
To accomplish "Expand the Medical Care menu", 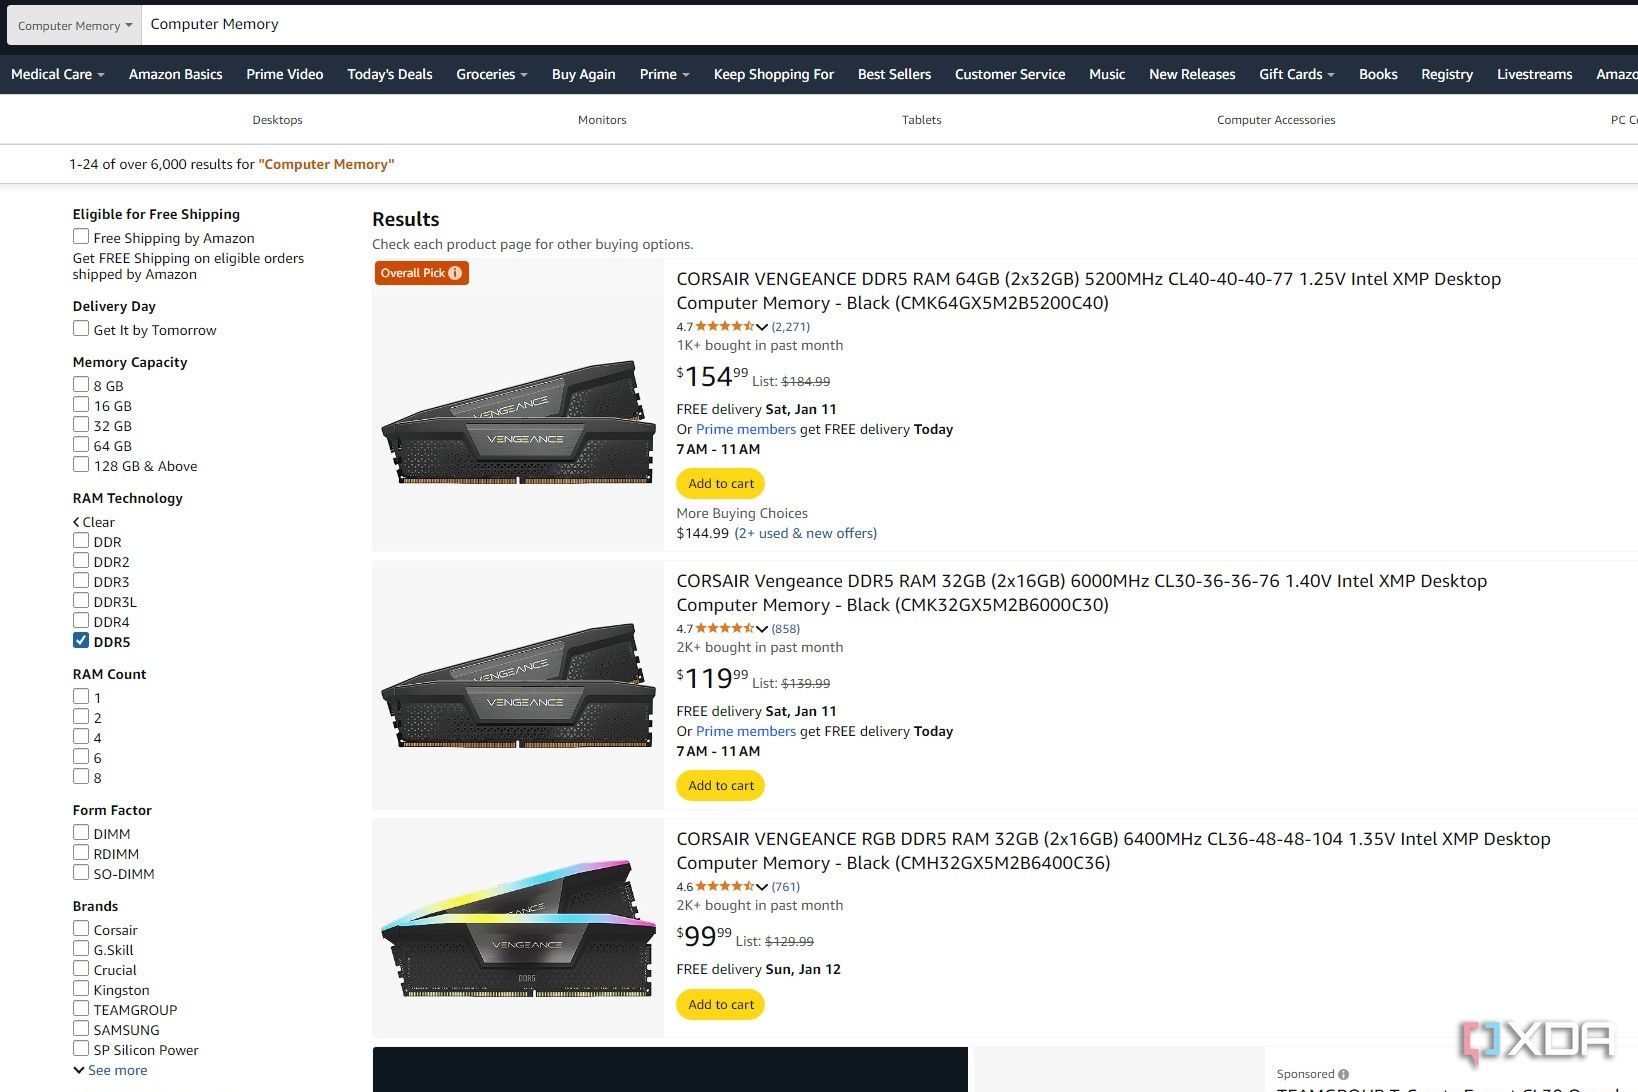I will tap(57, 74).
